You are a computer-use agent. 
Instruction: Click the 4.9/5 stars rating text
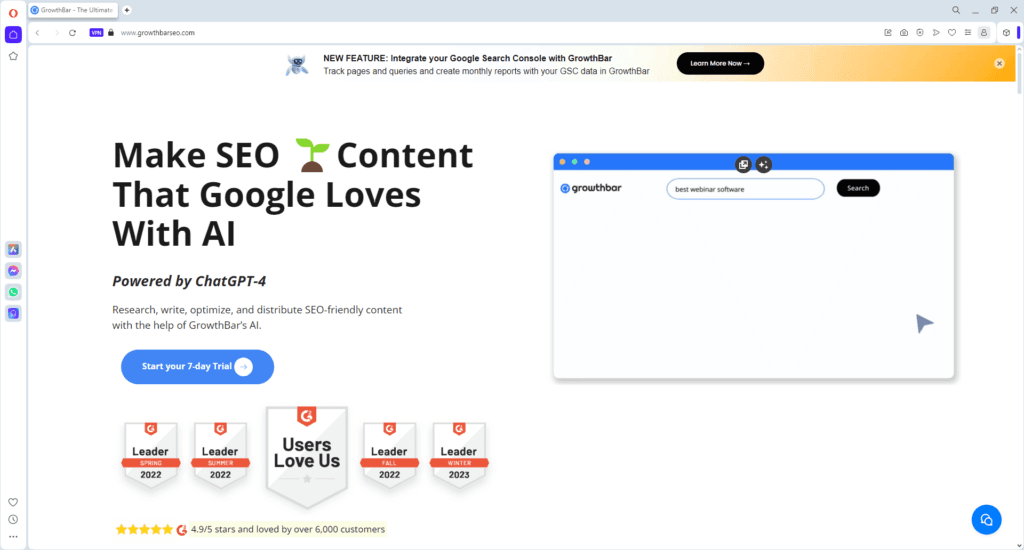pyautogui.click(x=288, y=529)
